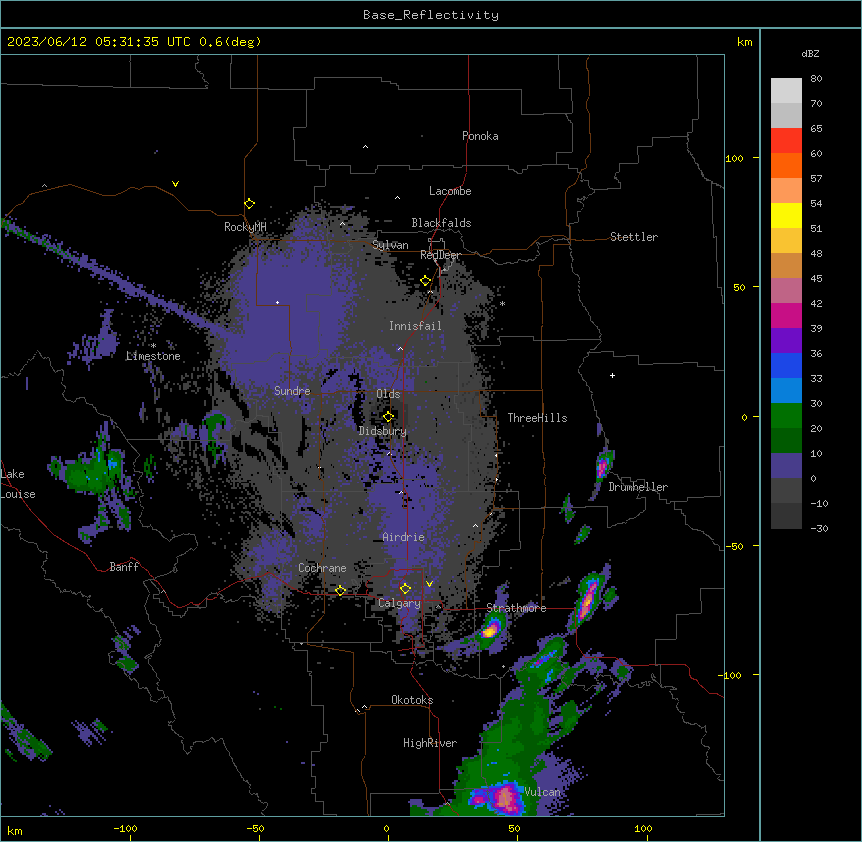Choose the light gray 70-80 dBZ swatch

click(786, 90)
